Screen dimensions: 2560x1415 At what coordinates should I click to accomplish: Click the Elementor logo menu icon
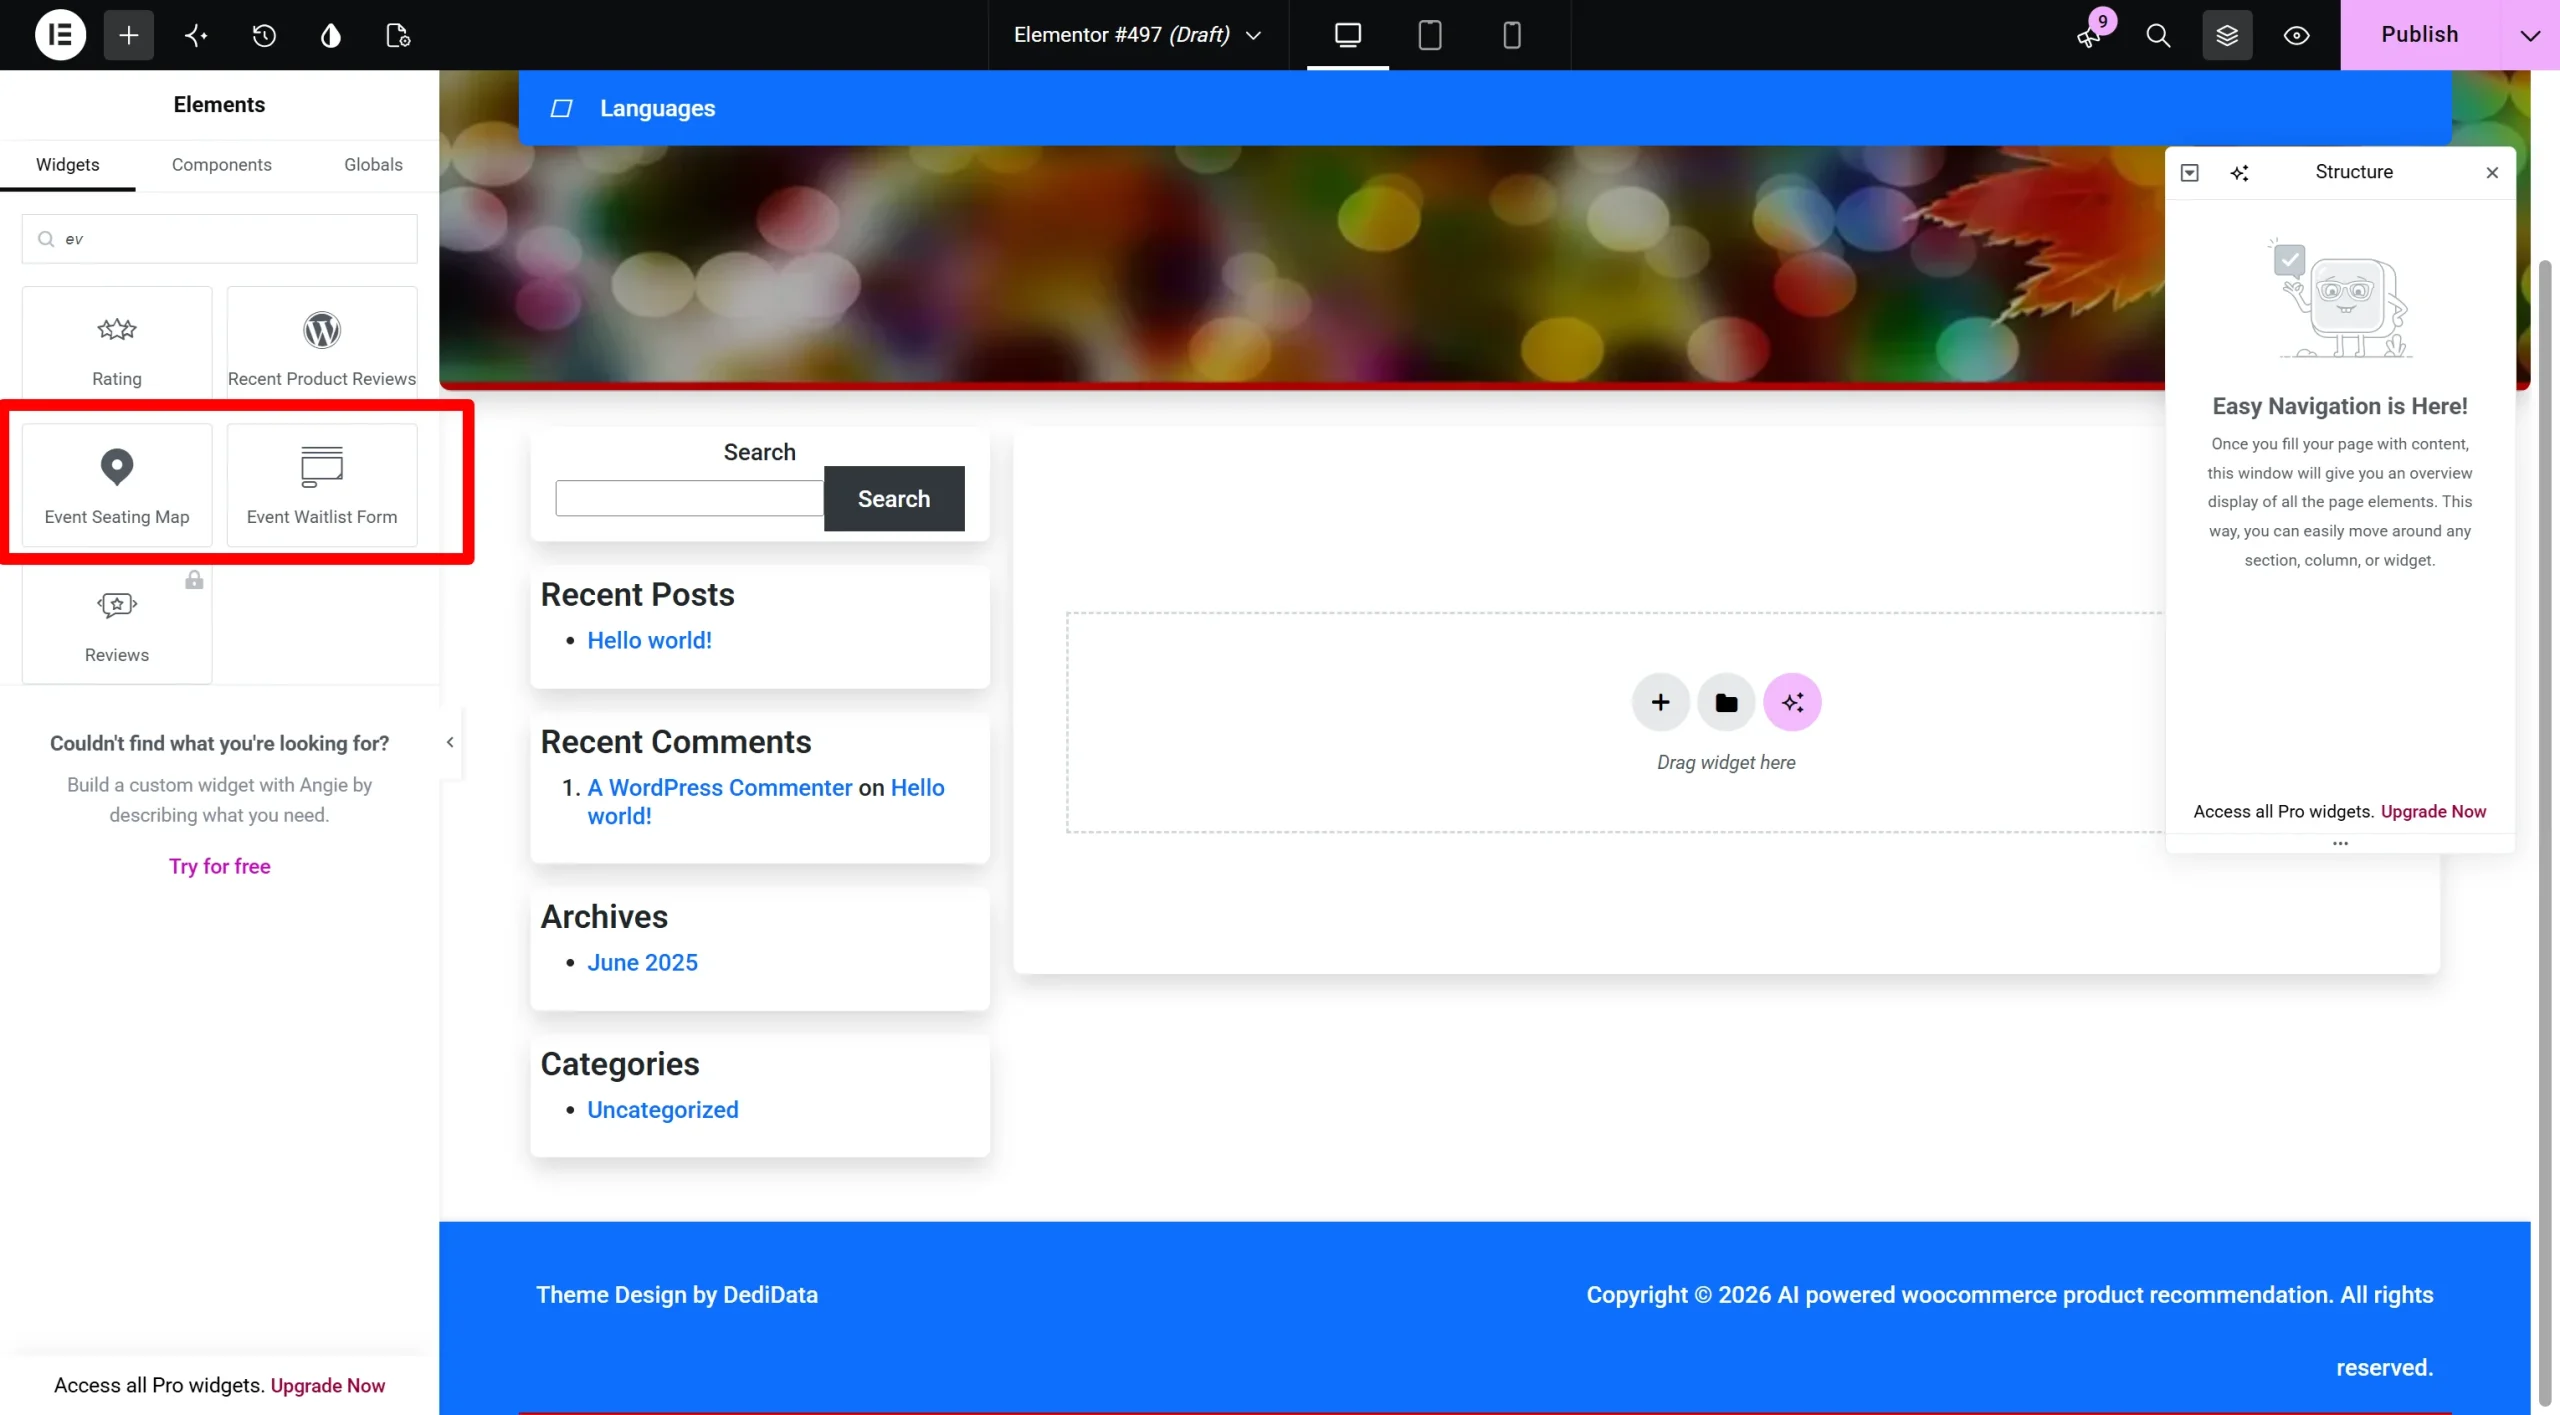(60, 35)
